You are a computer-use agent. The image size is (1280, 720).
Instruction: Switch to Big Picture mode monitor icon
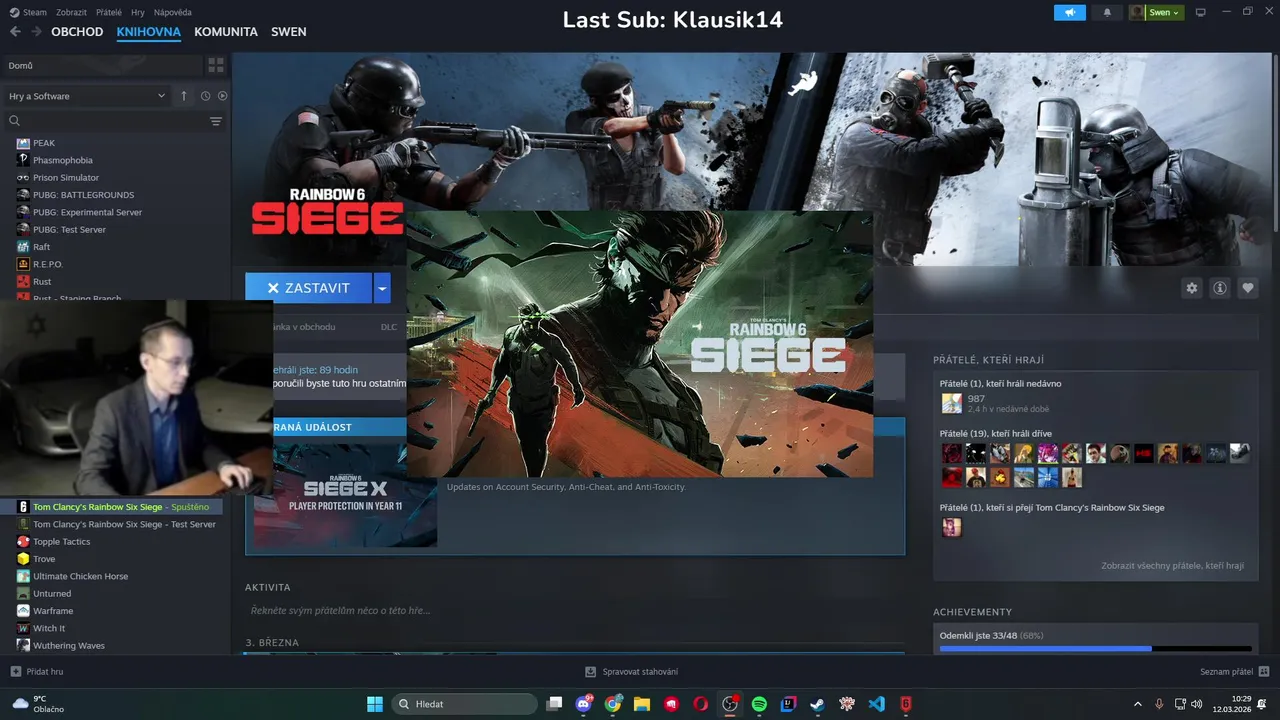1201,12
